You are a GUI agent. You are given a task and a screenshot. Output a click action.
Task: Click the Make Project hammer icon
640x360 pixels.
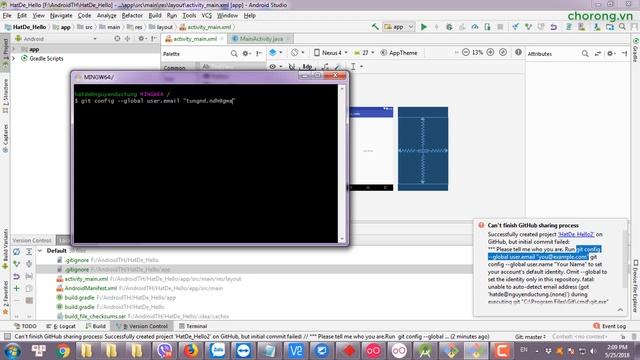[375, 27]
